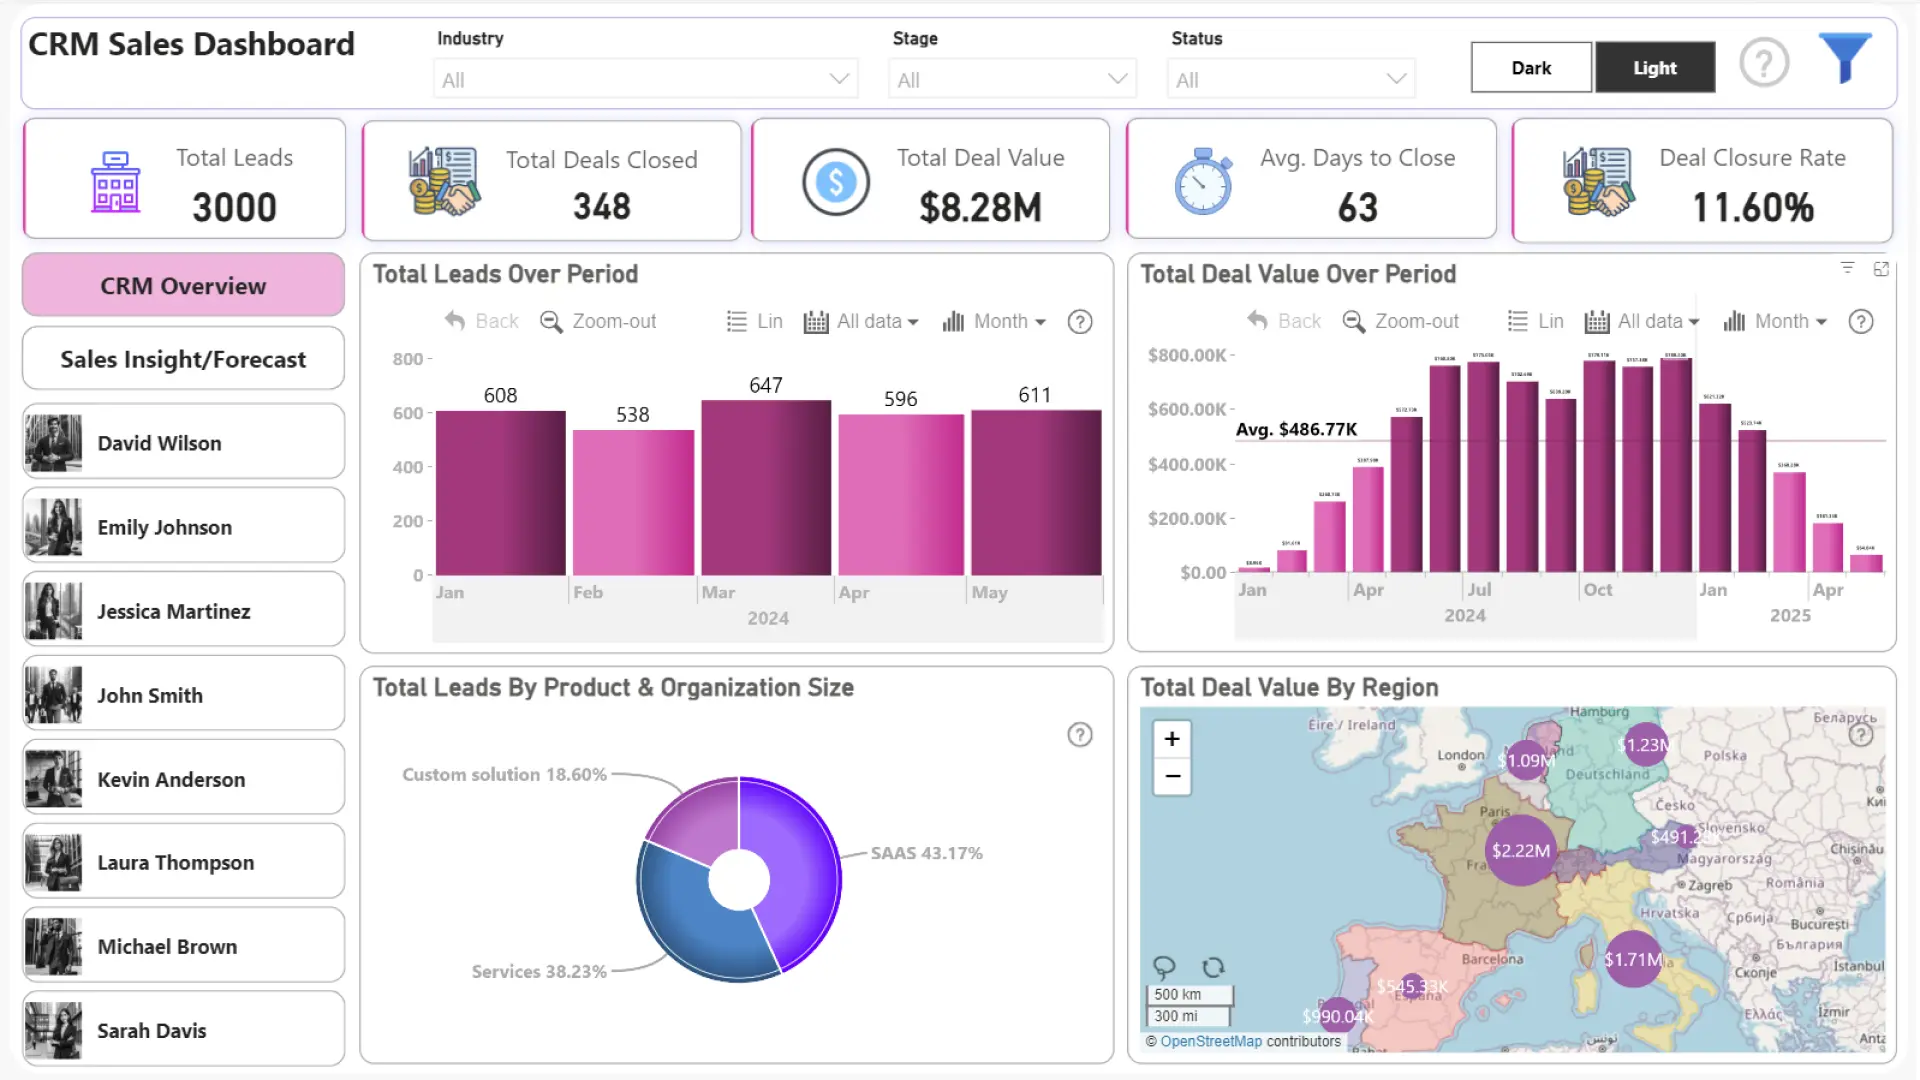Open help icon in Total Deal Value chart
Image resolution: width=1920 pixels, height=1080 pixels.
(x=1861, y=322)
